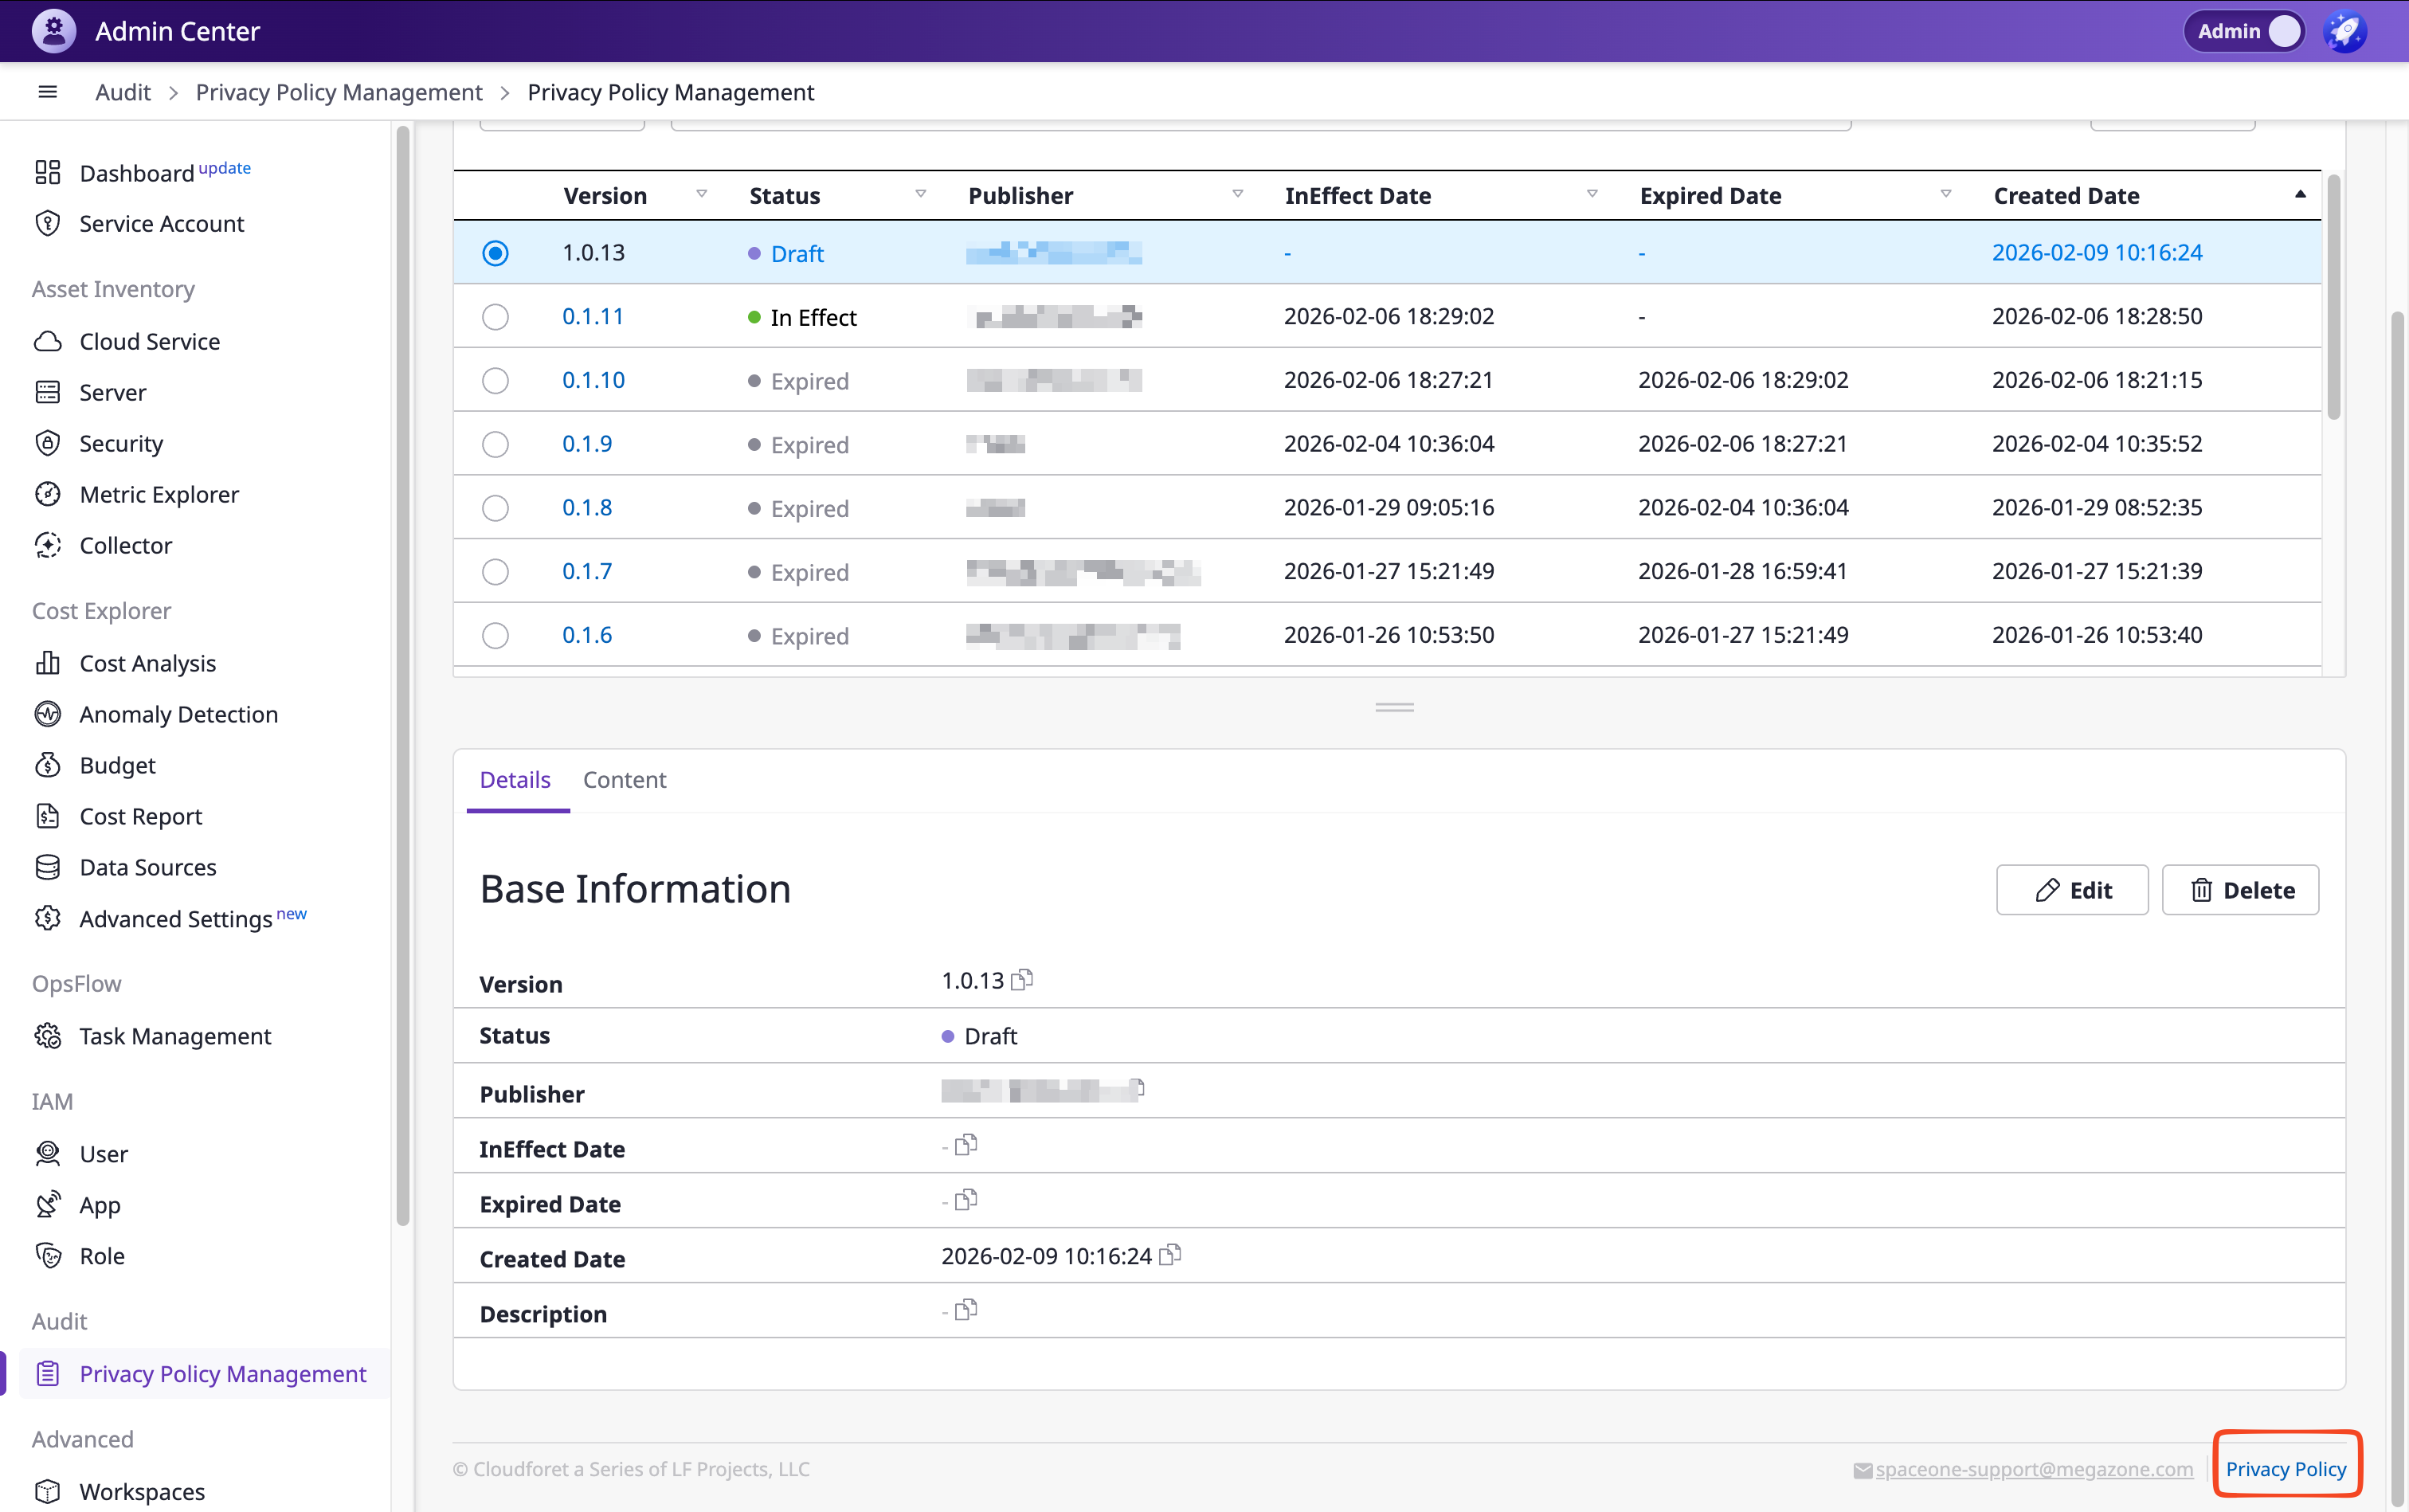
Task: Click the hamburger menu icon
Action: coord(47,92)
